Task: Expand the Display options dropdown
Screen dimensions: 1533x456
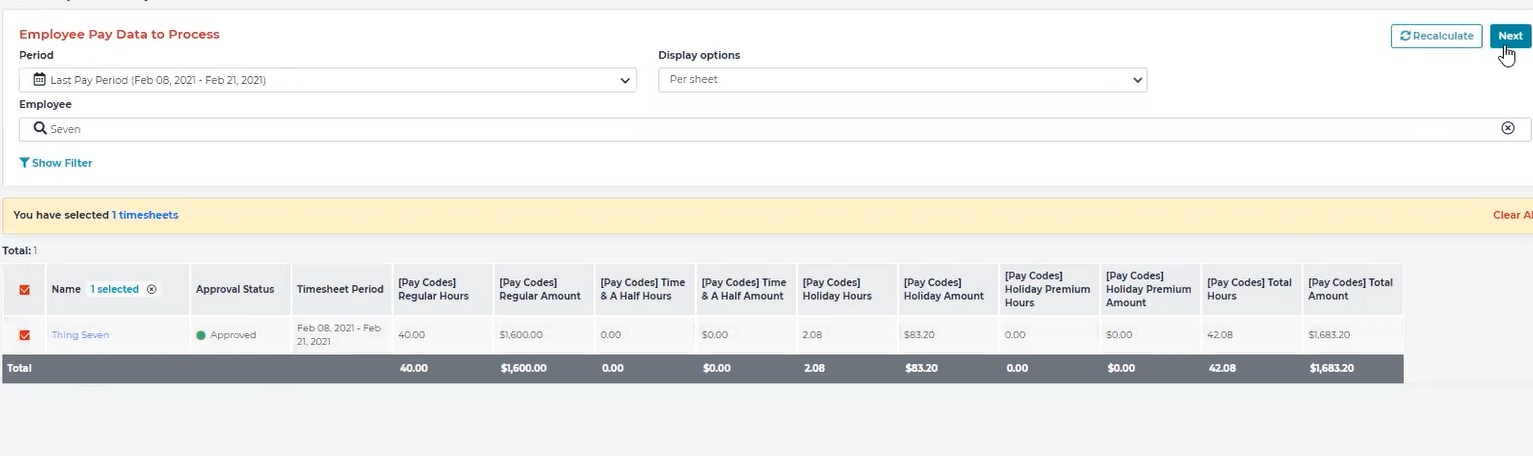Action: pos(902,80)
